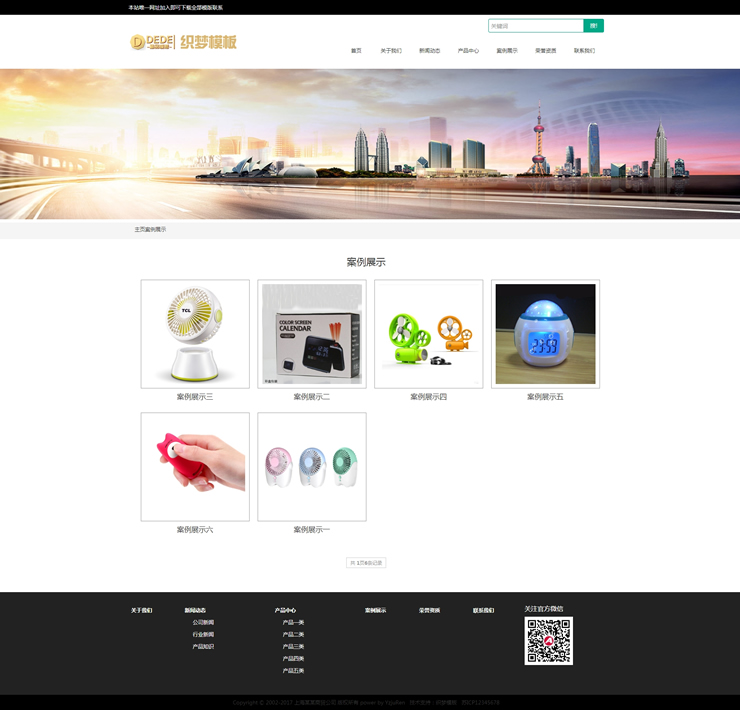Click 主页 in the breadcrumb bar

pos(139,230)
